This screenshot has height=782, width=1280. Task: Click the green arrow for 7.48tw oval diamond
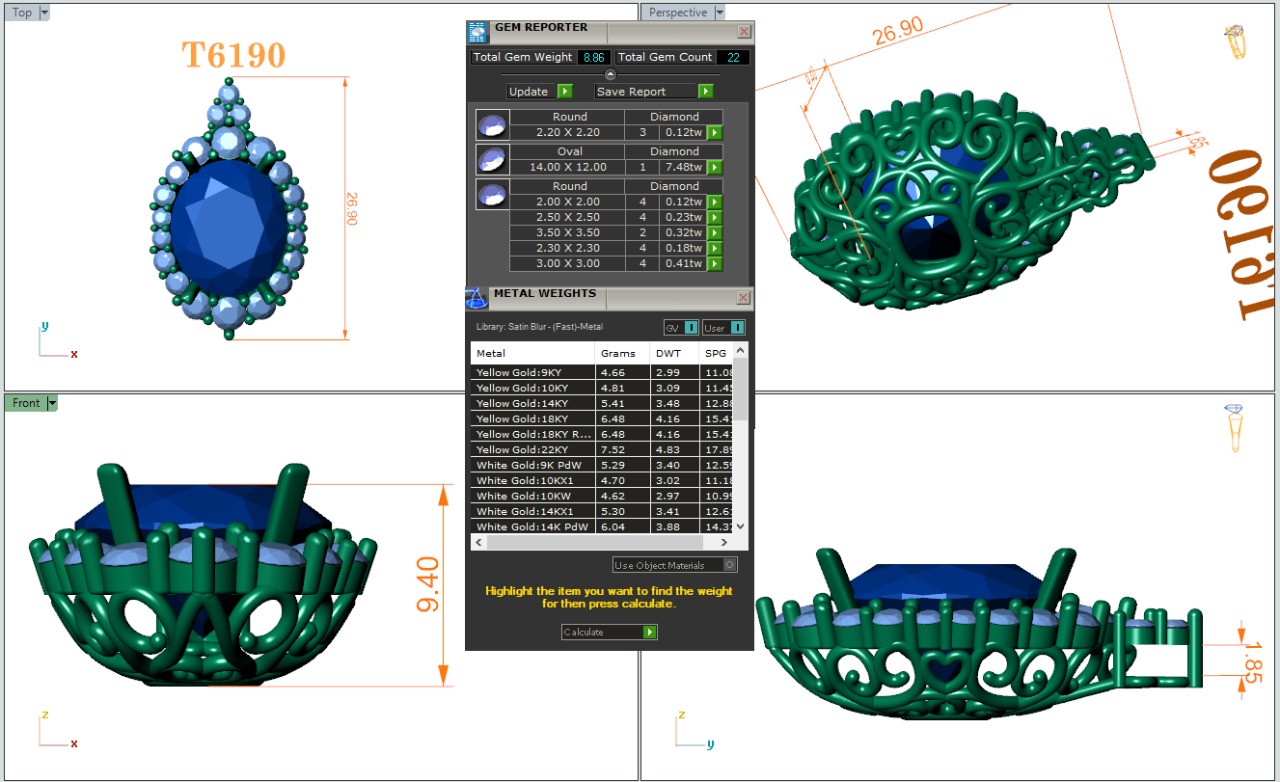(714, 167)
